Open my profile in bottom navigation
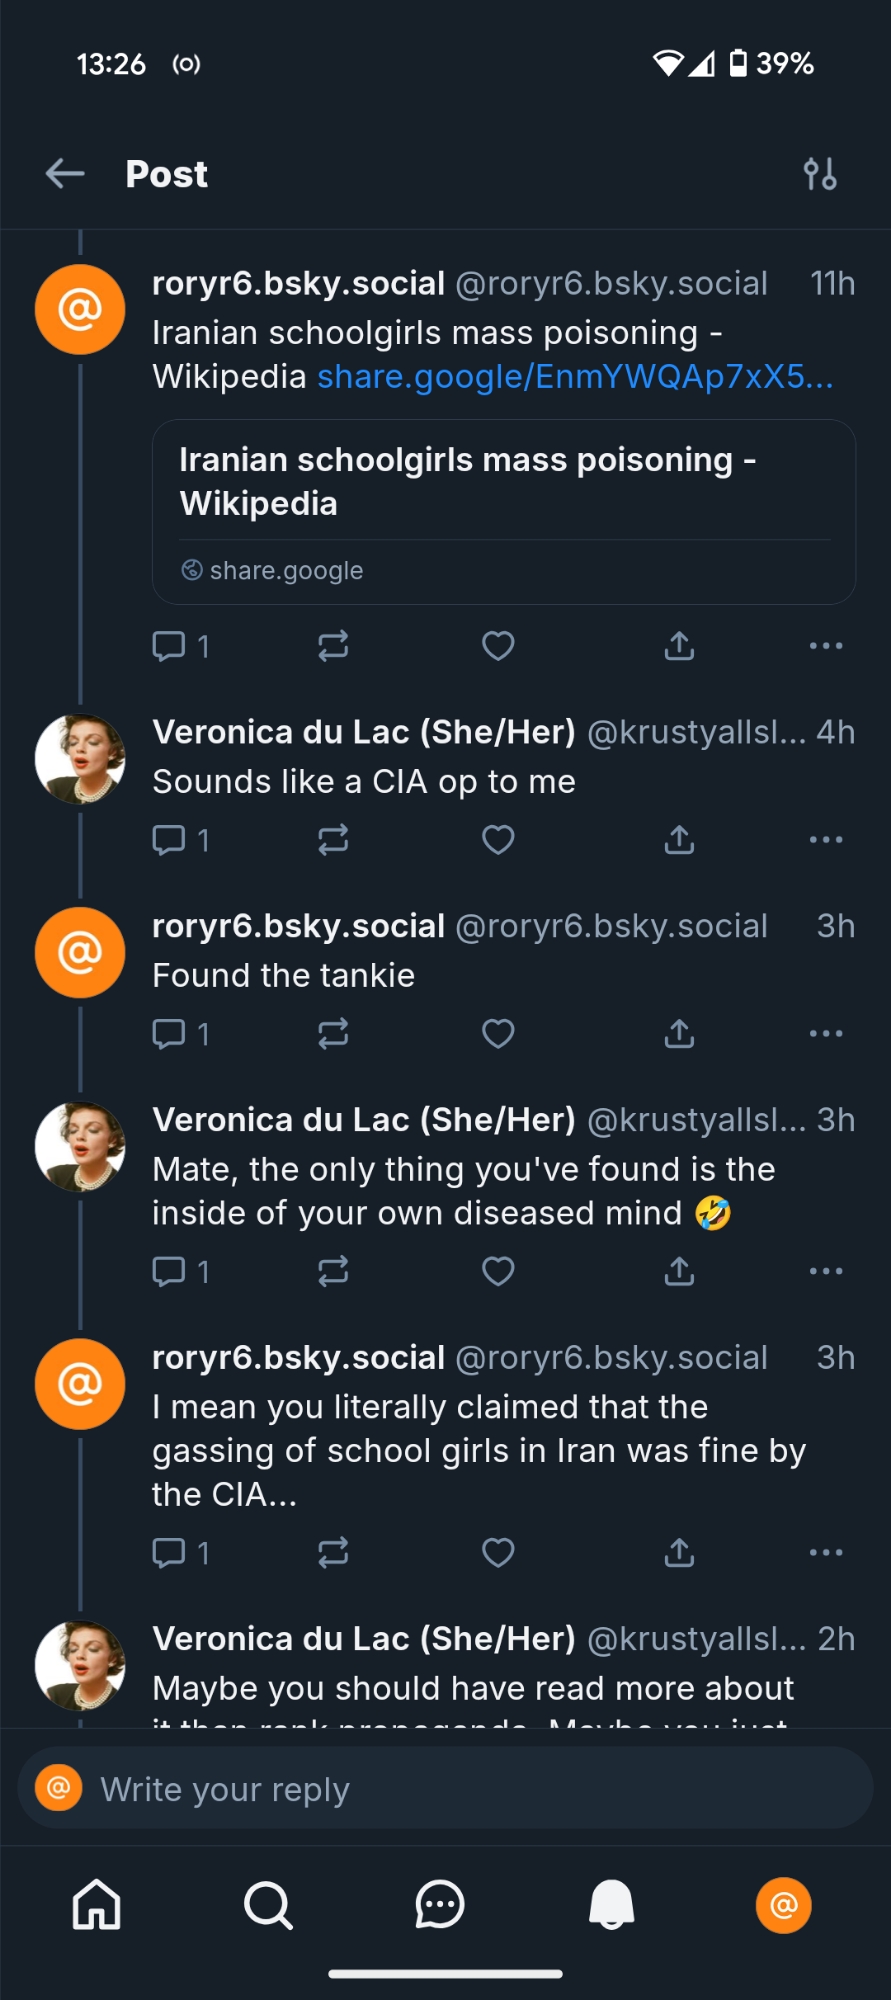The image size is (891, 2000). (784, 1905)
